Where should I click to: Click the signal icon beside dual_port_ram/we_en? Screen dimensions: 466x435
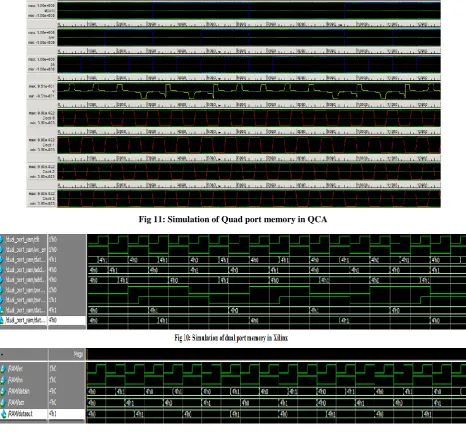pos(2,249)
